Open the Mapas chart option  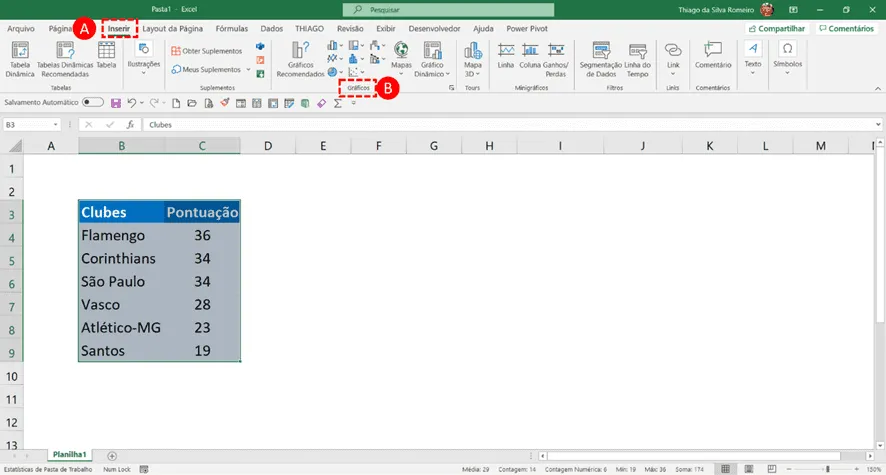pos(401,58)
